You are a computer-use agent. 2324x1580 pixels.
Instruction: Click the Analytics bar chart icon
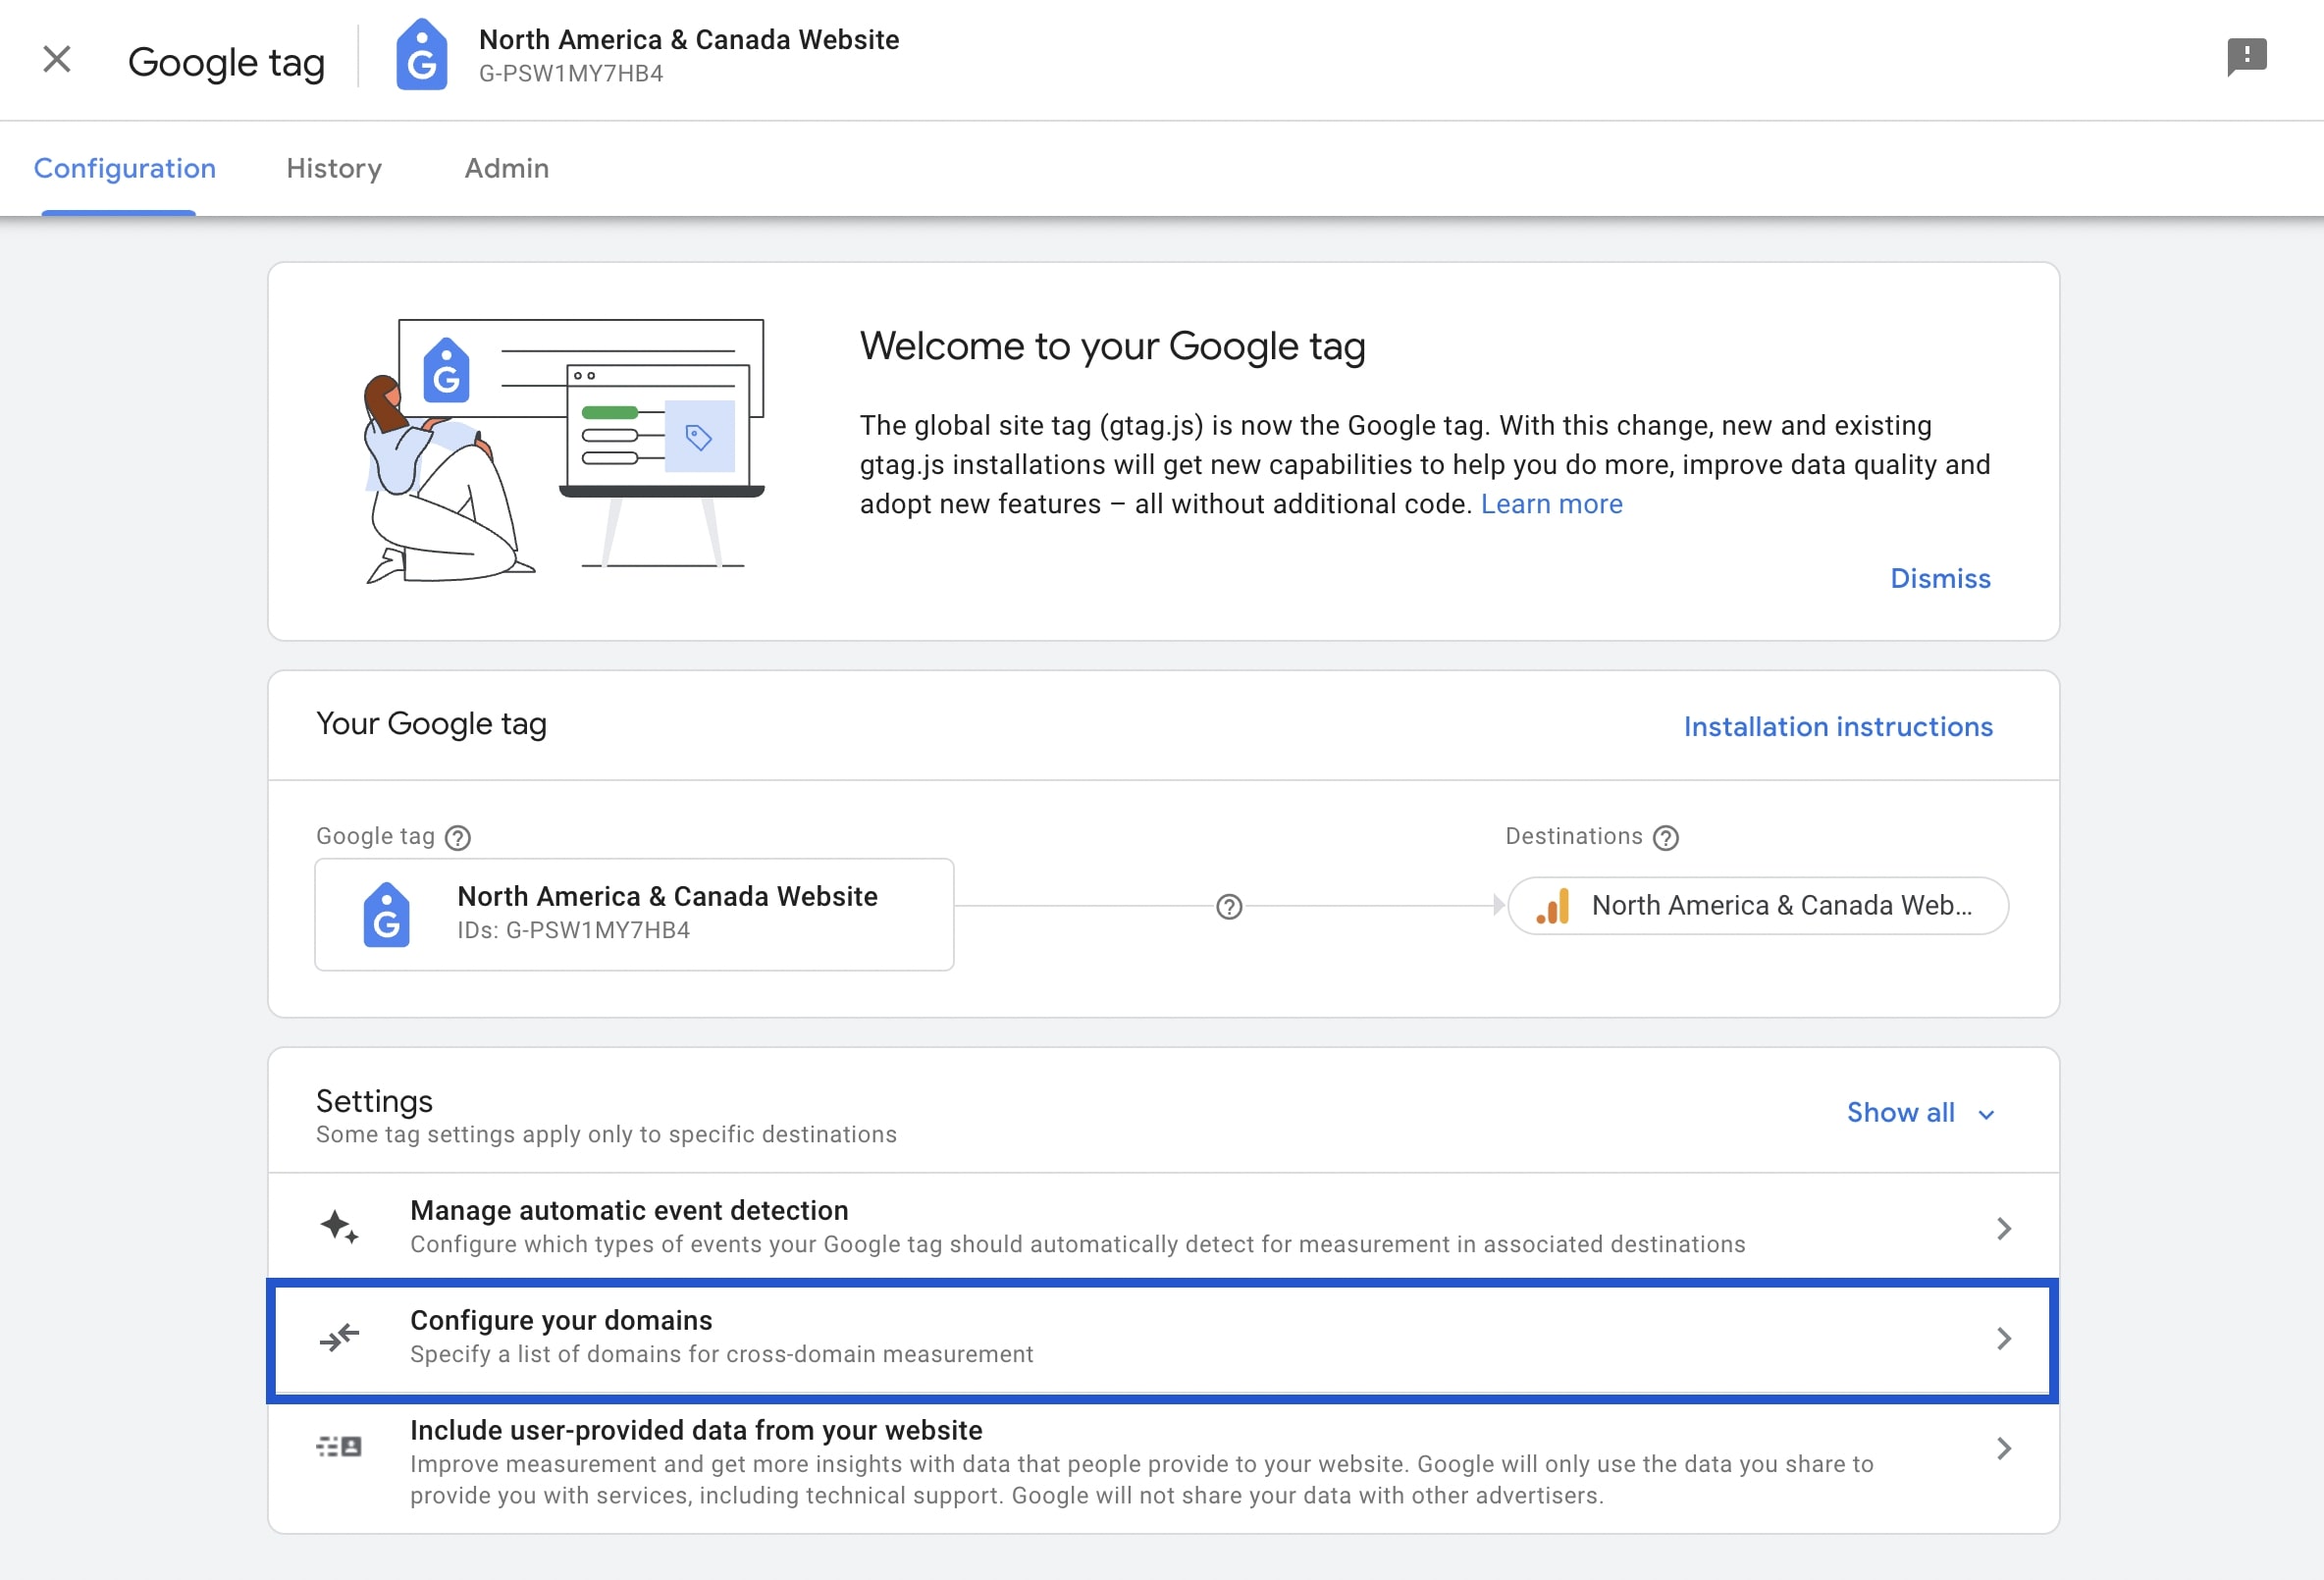[x=1553, y=906]
